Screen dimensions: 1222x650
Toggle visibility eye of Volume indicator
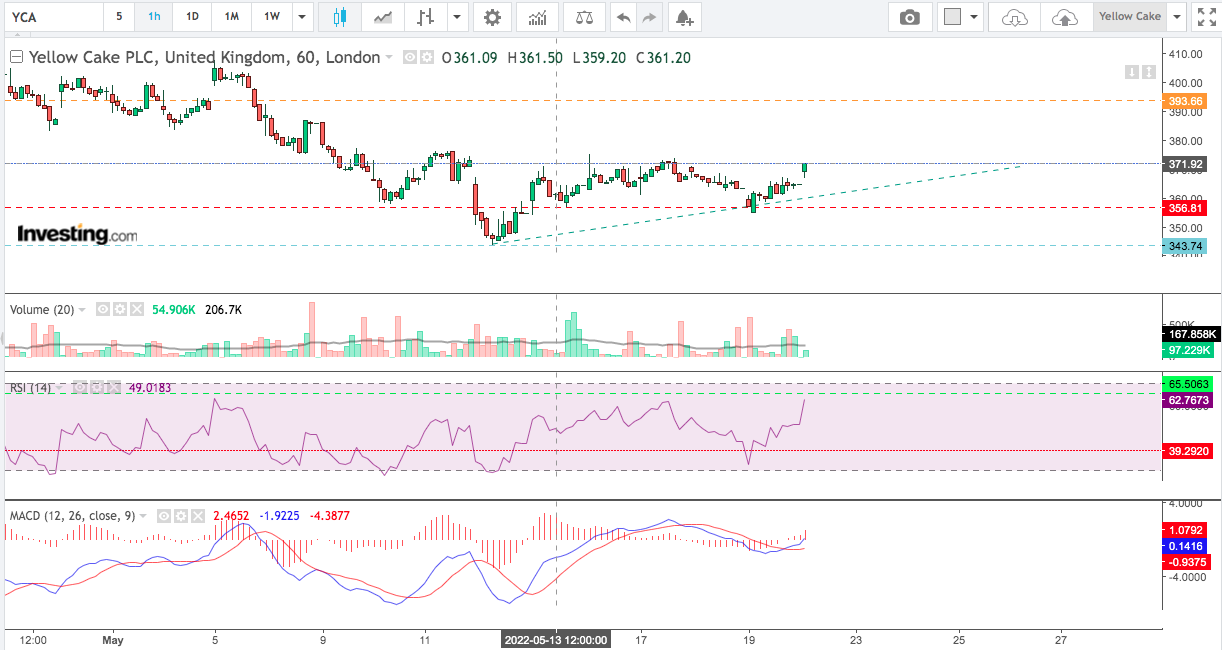(103, 310)
